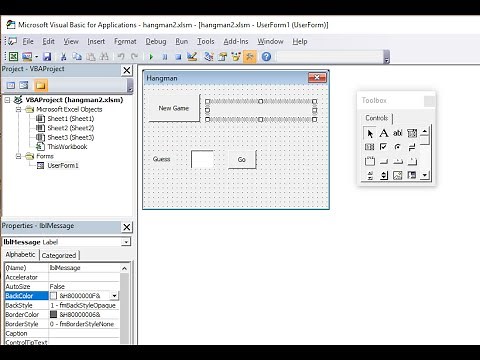
Task: Select the TextBox tool in Toolbox
Action: coord(398,133)
